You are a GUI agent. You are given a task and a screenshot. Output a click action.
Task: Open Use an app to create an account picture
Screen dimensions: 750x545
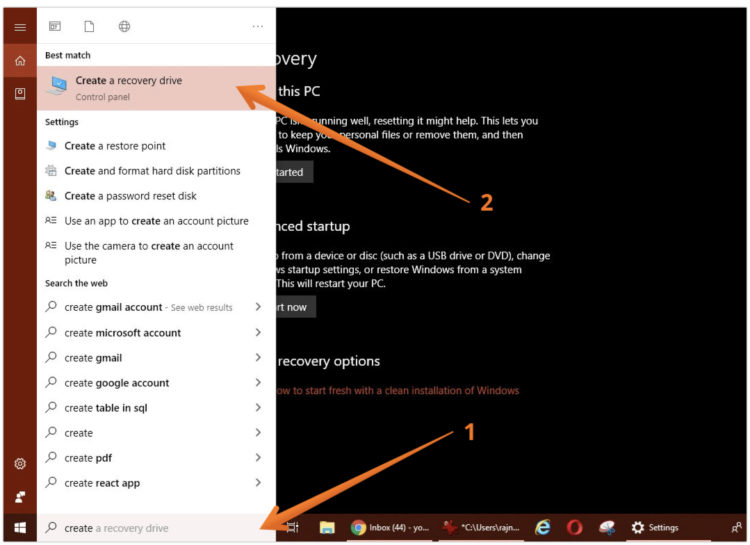pos(156,221)
